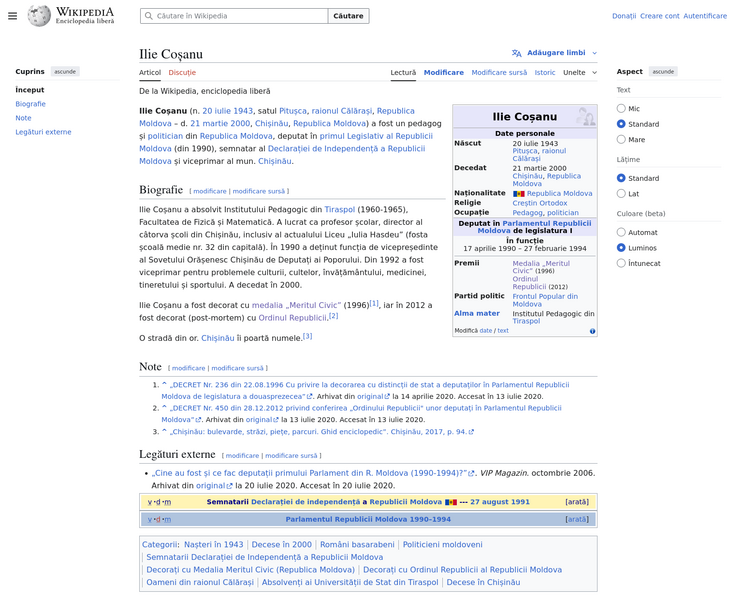Click the search magnifier icon
Screen dimensions: 744x600
[x=149, y=16]
